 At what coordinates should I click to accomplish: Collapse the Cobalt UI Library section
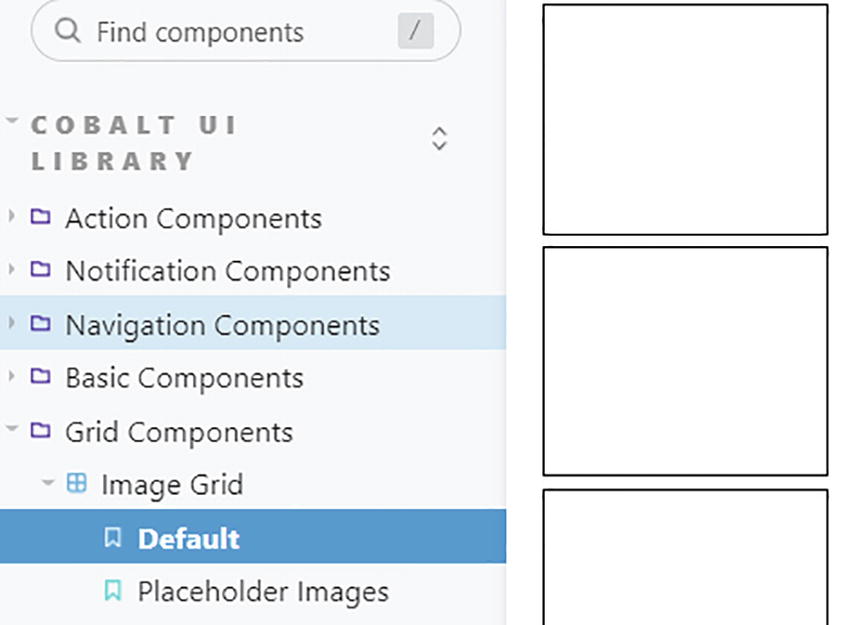[12, 123]
